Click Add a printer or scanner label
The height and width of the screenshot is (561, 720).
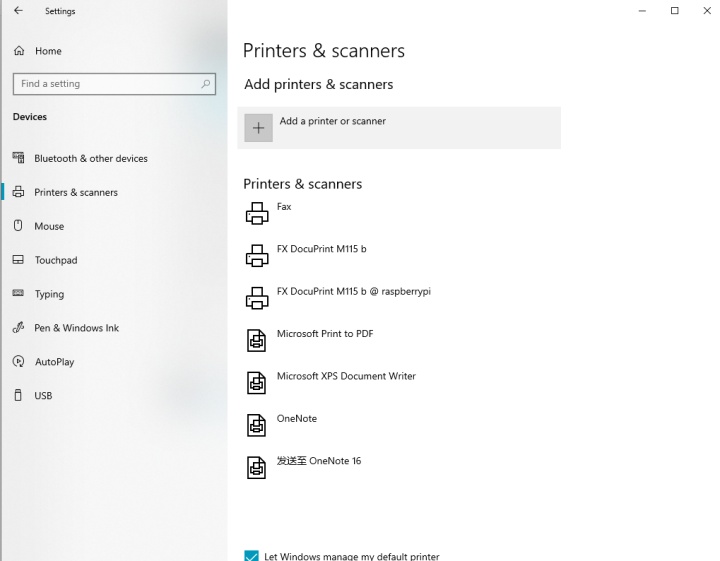tap(332, 121)
